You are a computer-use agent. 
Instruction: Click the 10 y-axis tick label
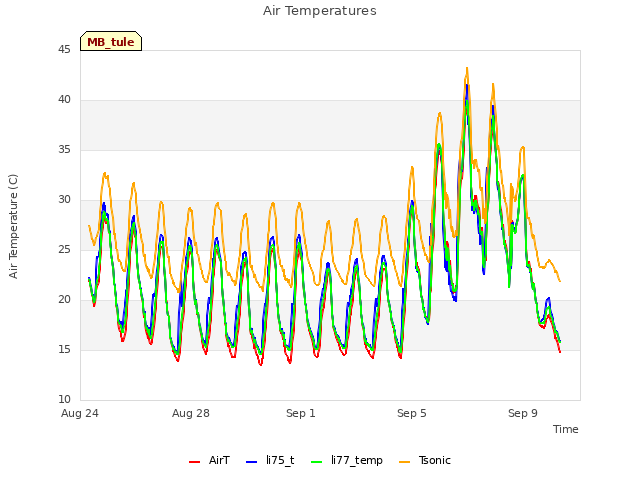click(64, 400)
